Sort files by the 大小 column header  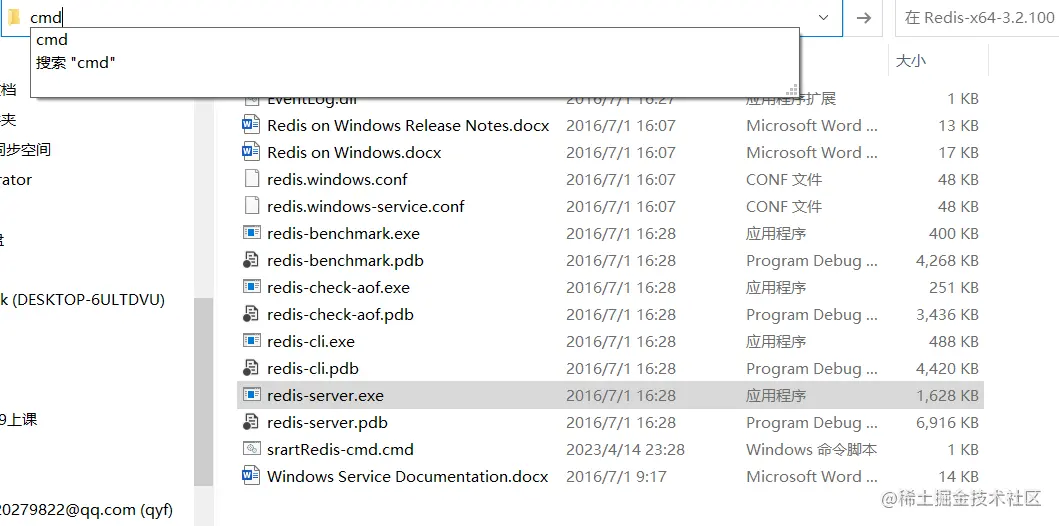[x=938, y=61]
